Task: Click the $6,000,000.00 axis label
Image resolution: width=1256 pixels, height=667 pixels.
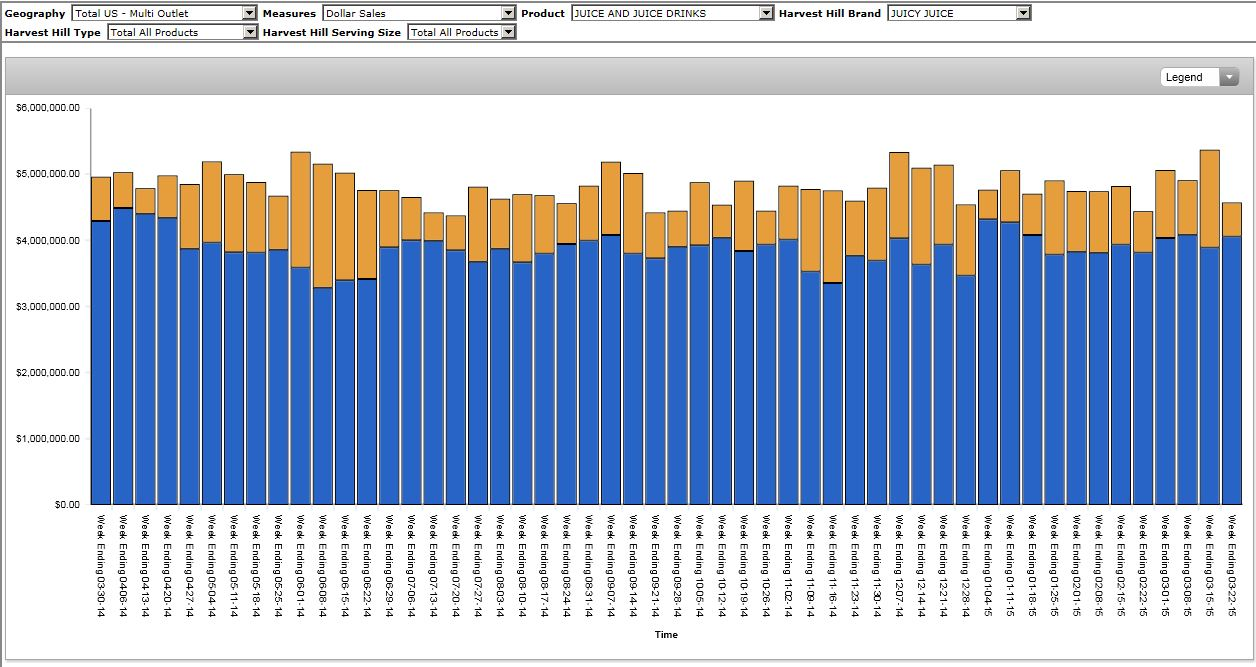Action: point(47,108)
